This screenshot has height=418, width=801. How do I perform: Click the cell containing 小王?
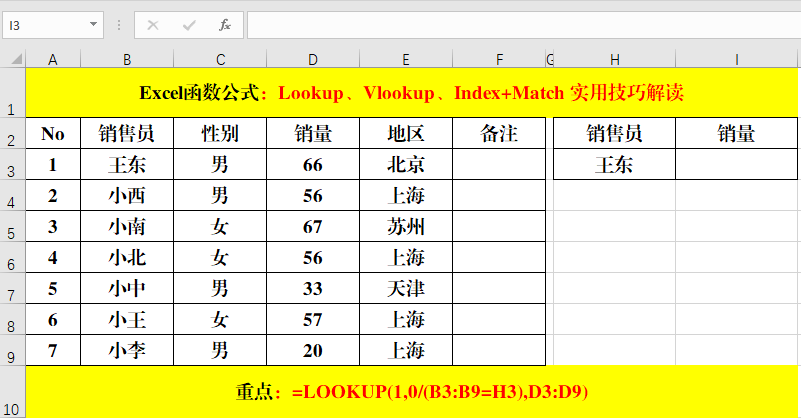127,319
